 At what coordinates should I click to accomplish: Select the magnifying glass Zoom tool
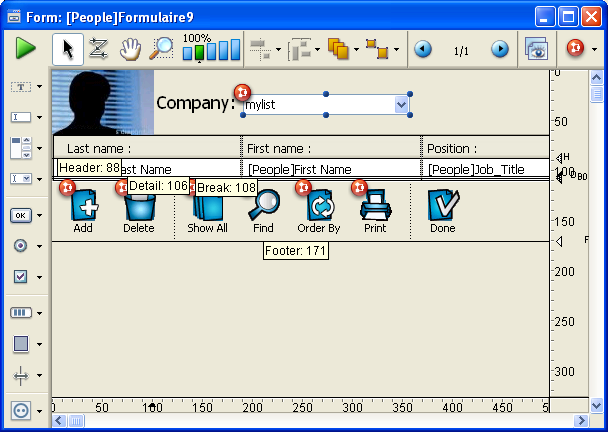click(x=161, y=48)
